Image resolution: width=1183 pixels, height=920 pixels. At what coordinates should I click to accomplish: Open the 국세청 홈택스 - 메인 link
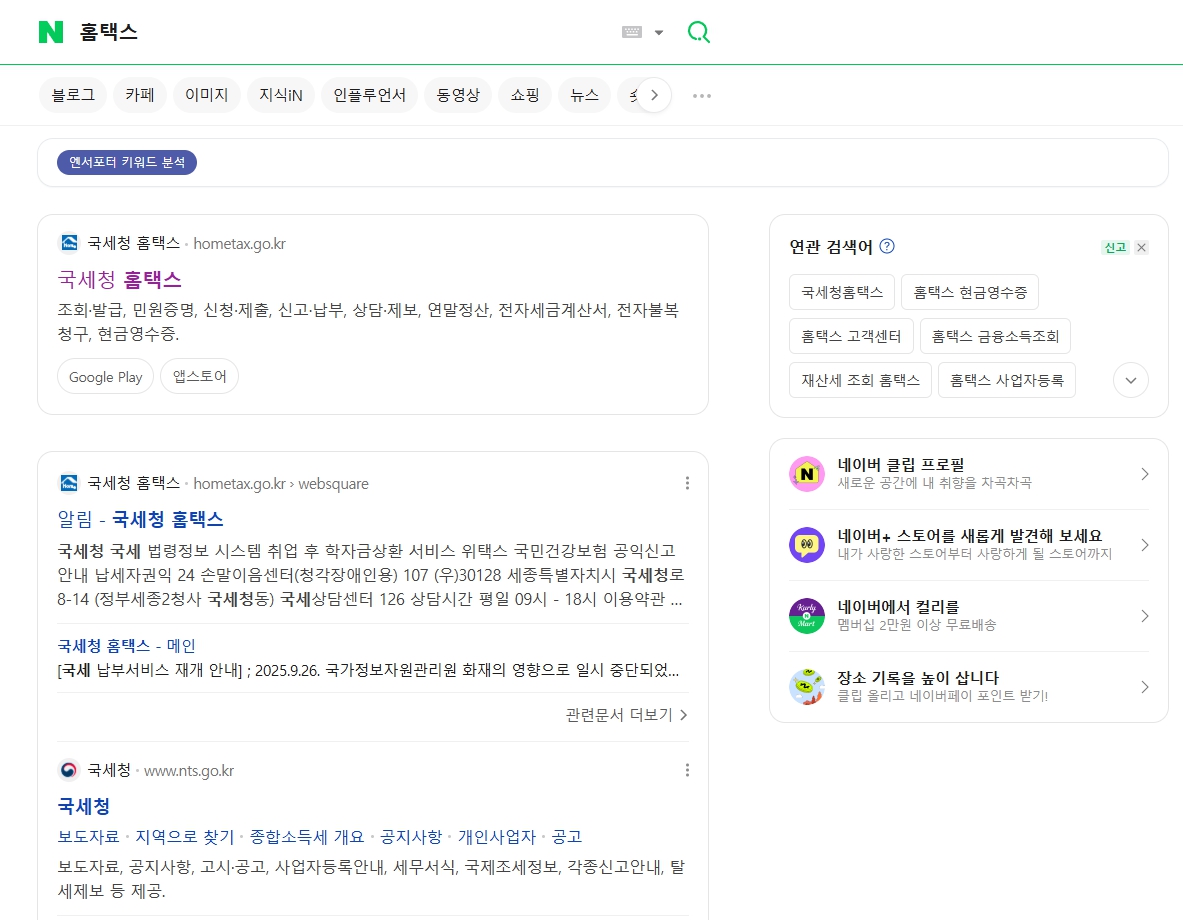point(126,646)
